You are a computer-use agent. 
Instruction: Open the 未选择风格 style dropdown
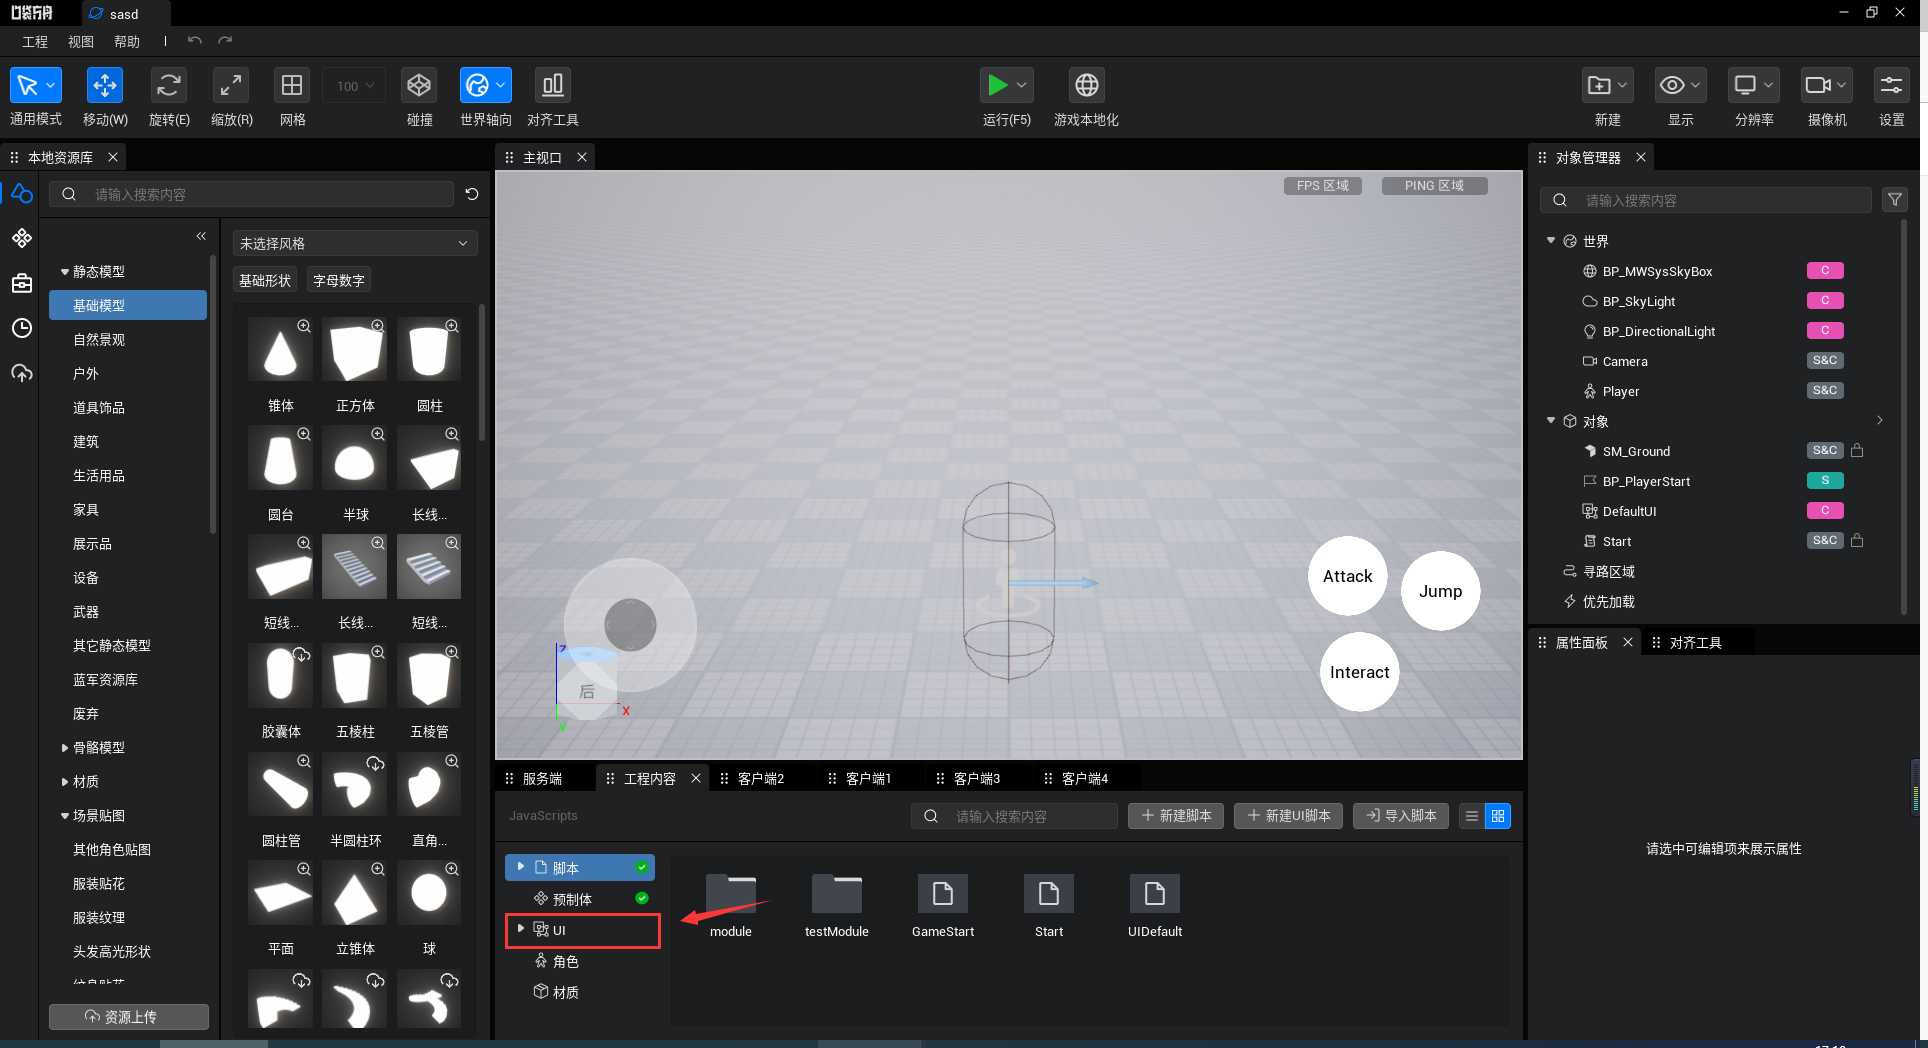pos(355,243)
